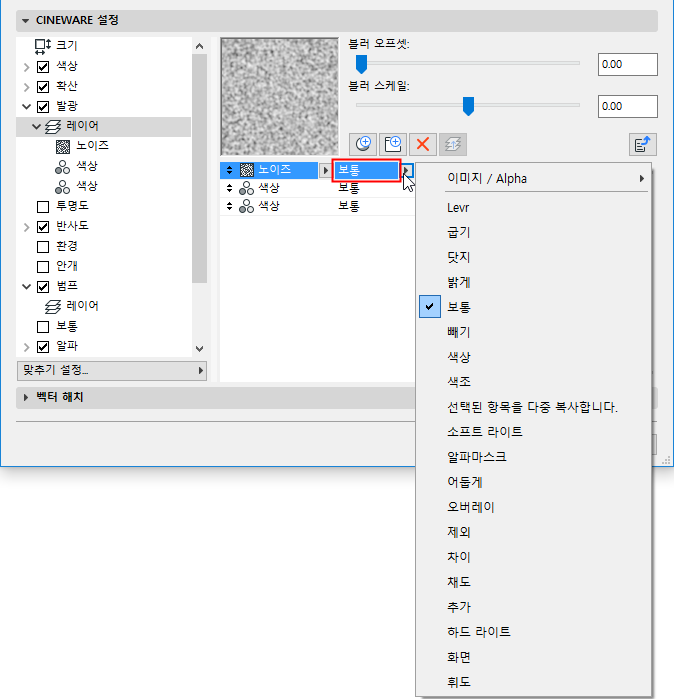Collapse the CINEWARE 설정 panel
Viewport: 674px width, 699px height.
pyautogui.click(x=25, y=21)
